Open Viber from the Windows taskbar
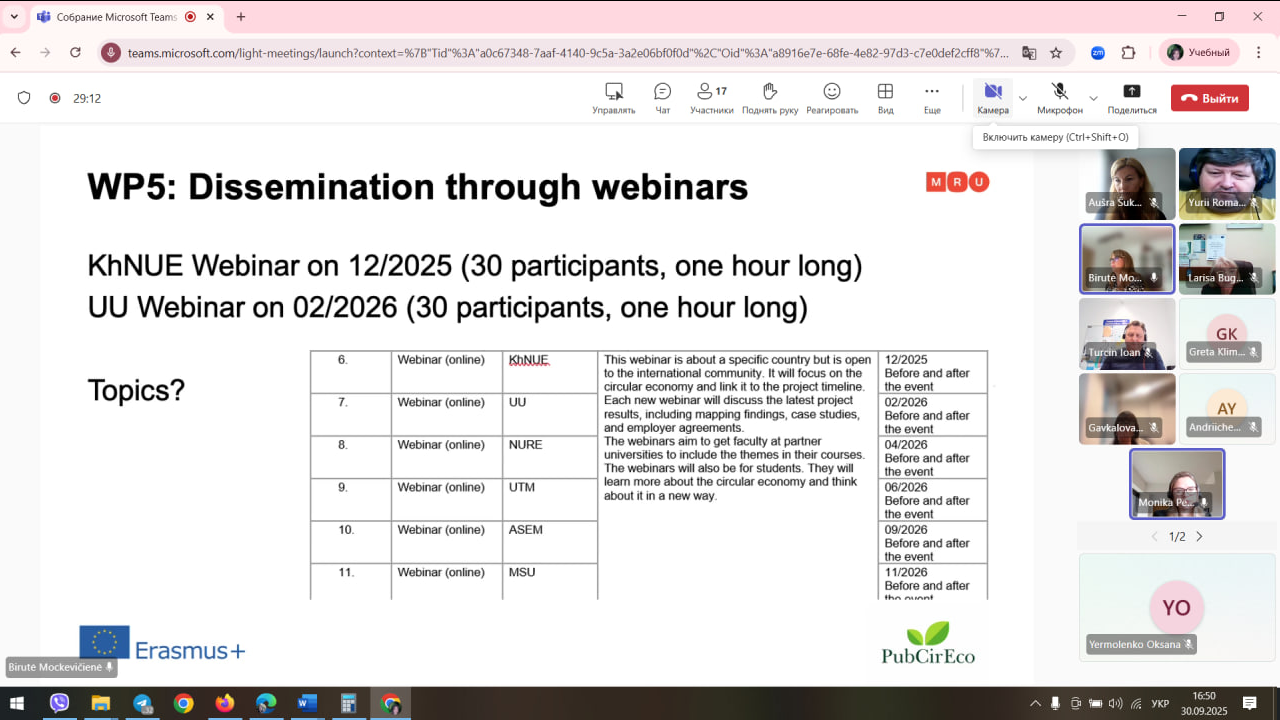The width and height of the screenshot is (1280, 720). click(x=59, y=703)
